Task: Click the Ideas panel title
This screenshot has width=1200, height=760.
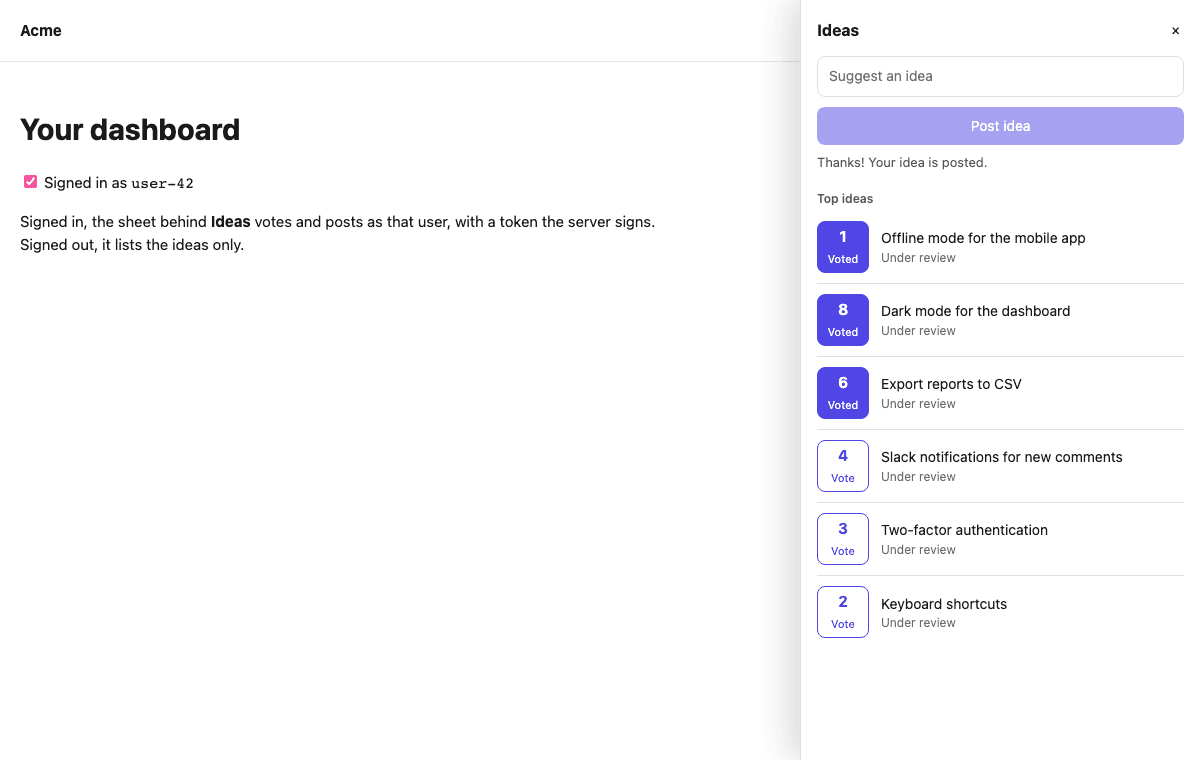Action: point(838,31)
